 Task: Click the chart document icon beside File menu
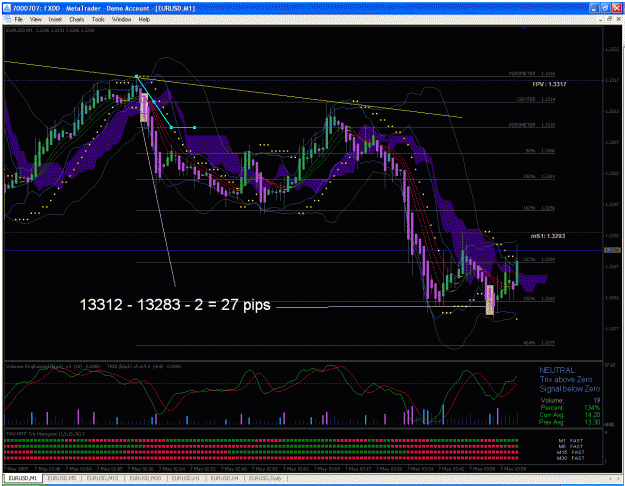pyautogui.click(x=8, y=19)
